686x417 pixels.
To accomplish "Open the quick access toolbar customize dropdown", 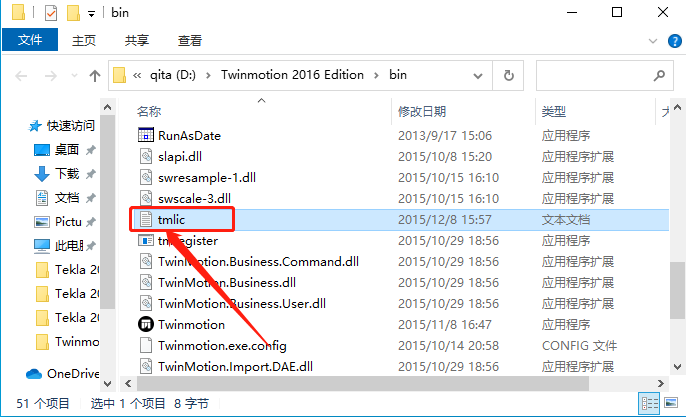I will click(91, 14).
